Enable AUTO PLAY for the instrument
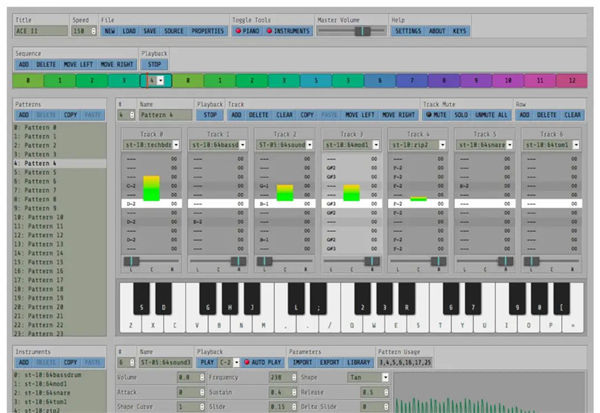 tap(263, 362)
